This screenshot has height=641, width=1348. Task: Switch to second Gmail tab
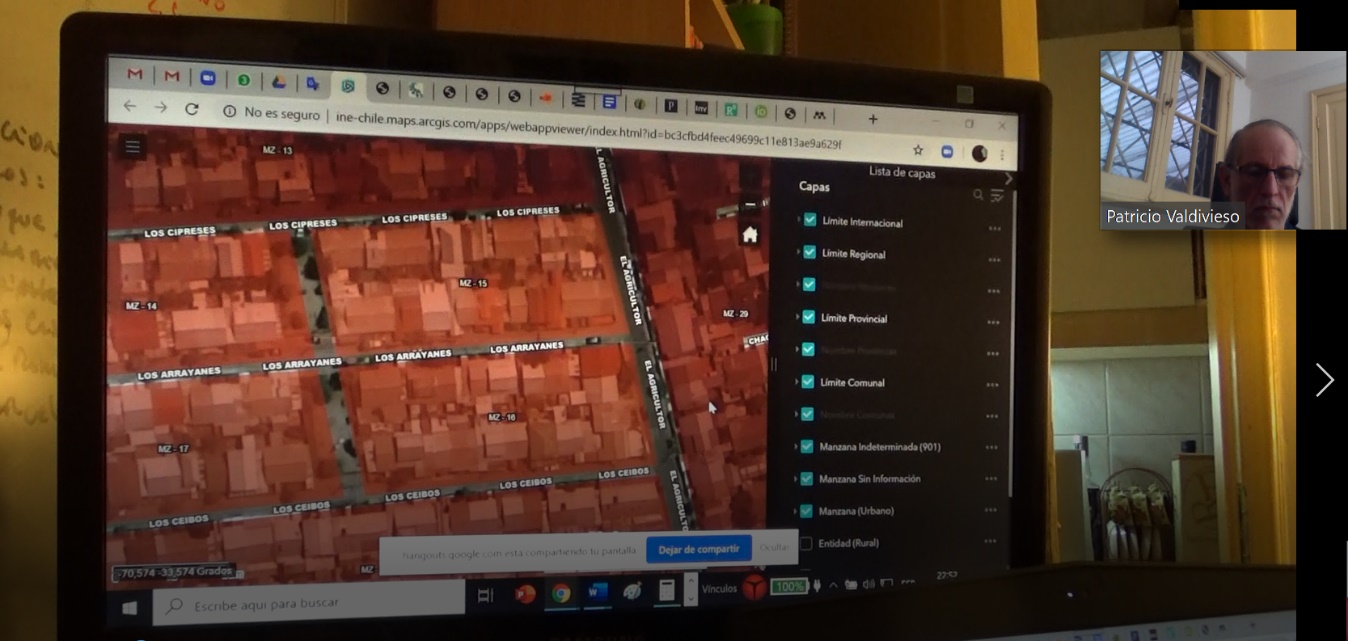(172, 76)
